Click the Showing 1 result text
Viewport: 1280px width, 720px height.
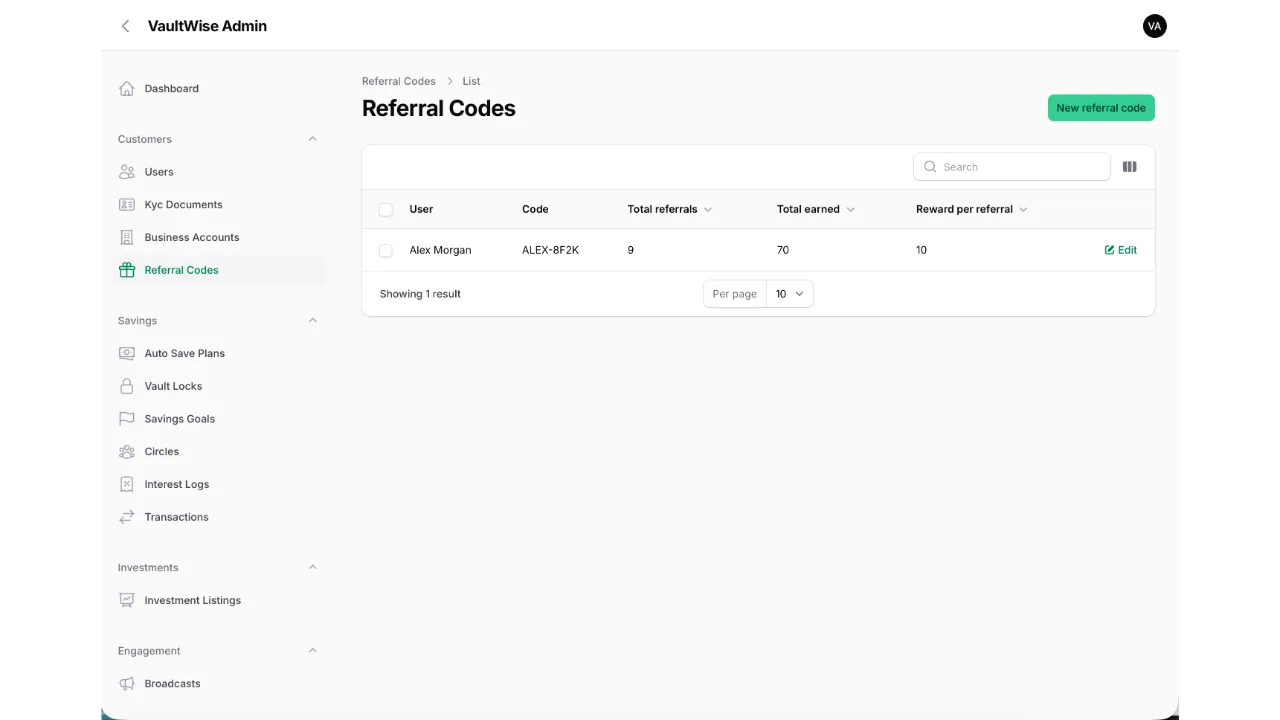420,294
